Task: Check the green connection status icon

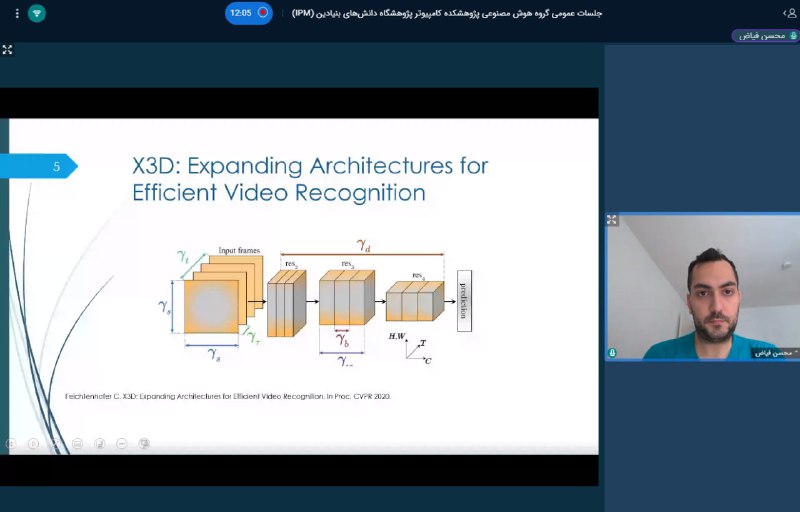Action: (37, 13)
